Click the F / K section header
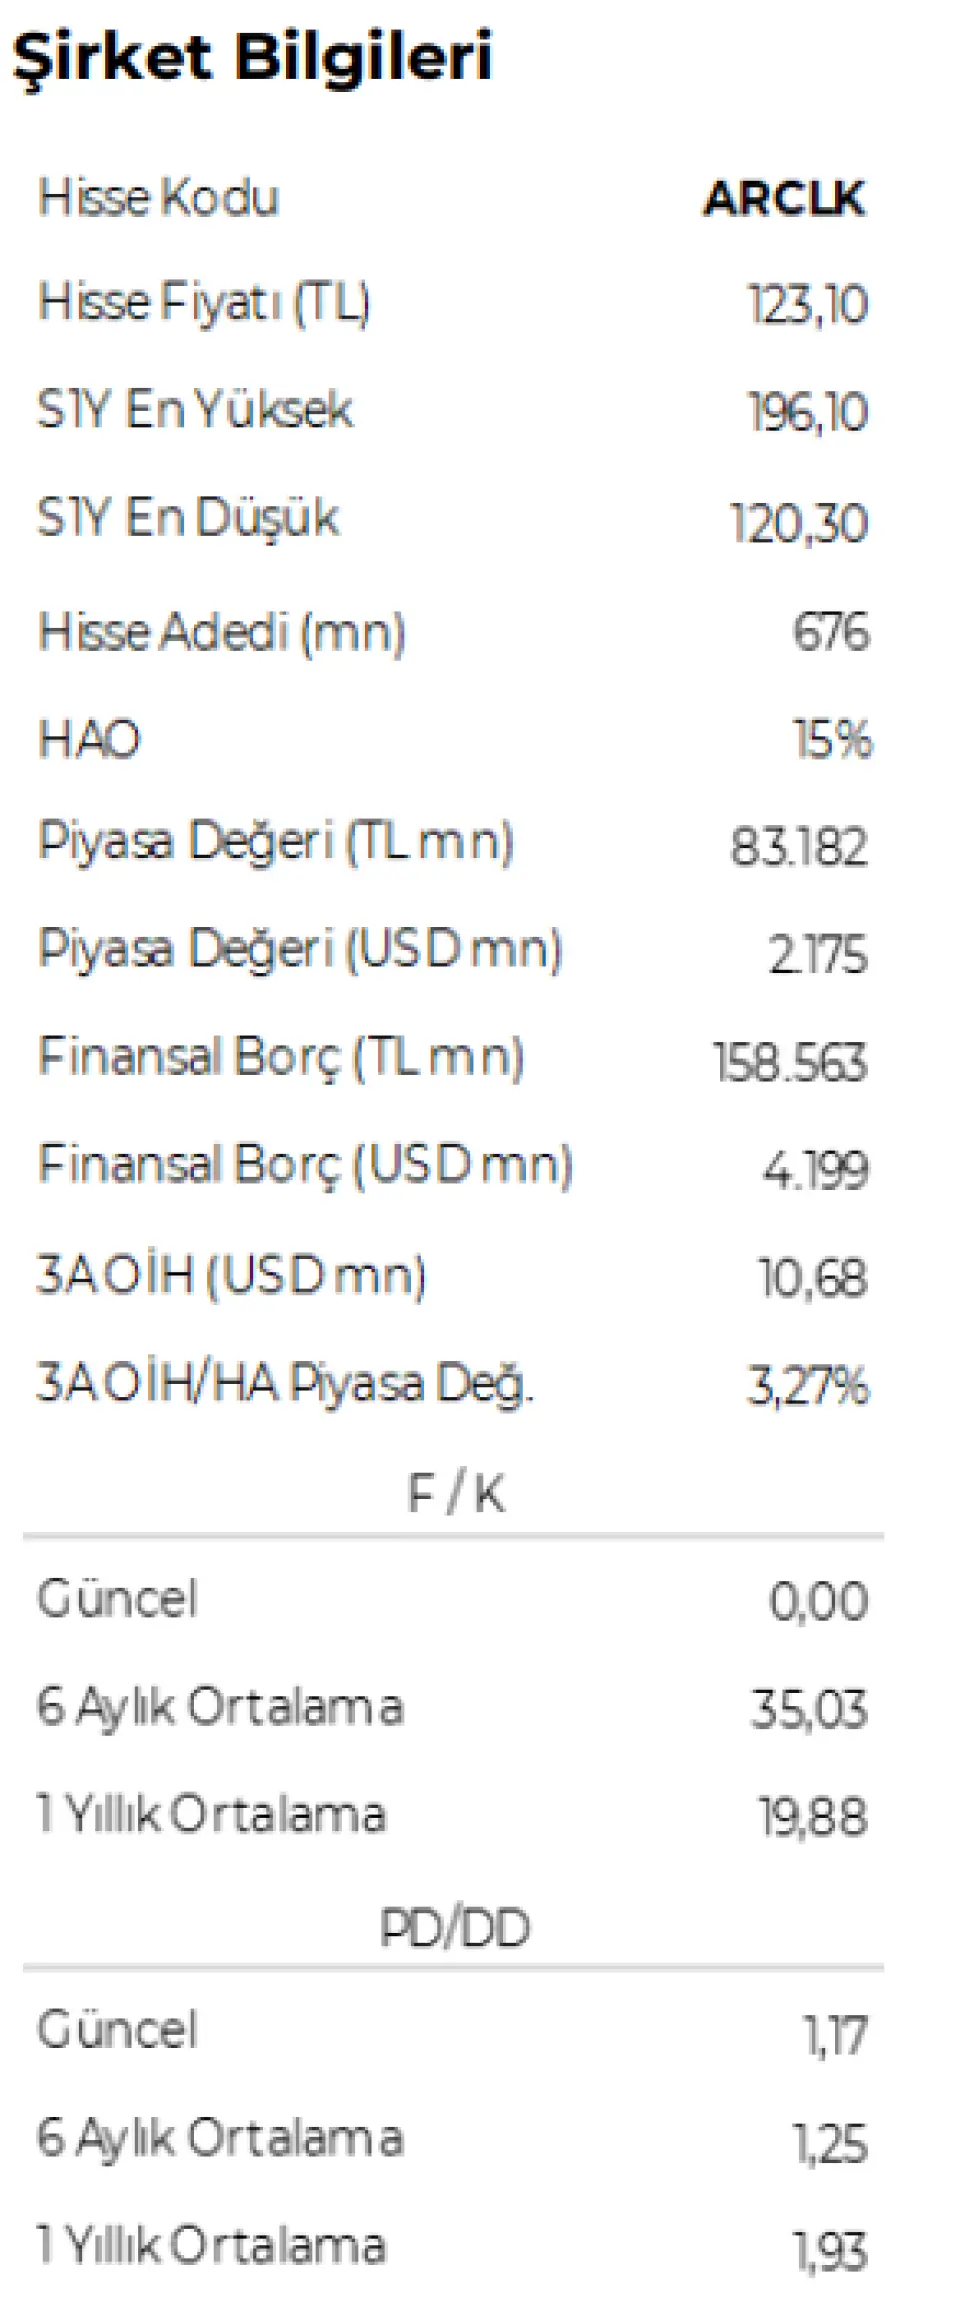 pyautogui.click(x=456, y=1494)
